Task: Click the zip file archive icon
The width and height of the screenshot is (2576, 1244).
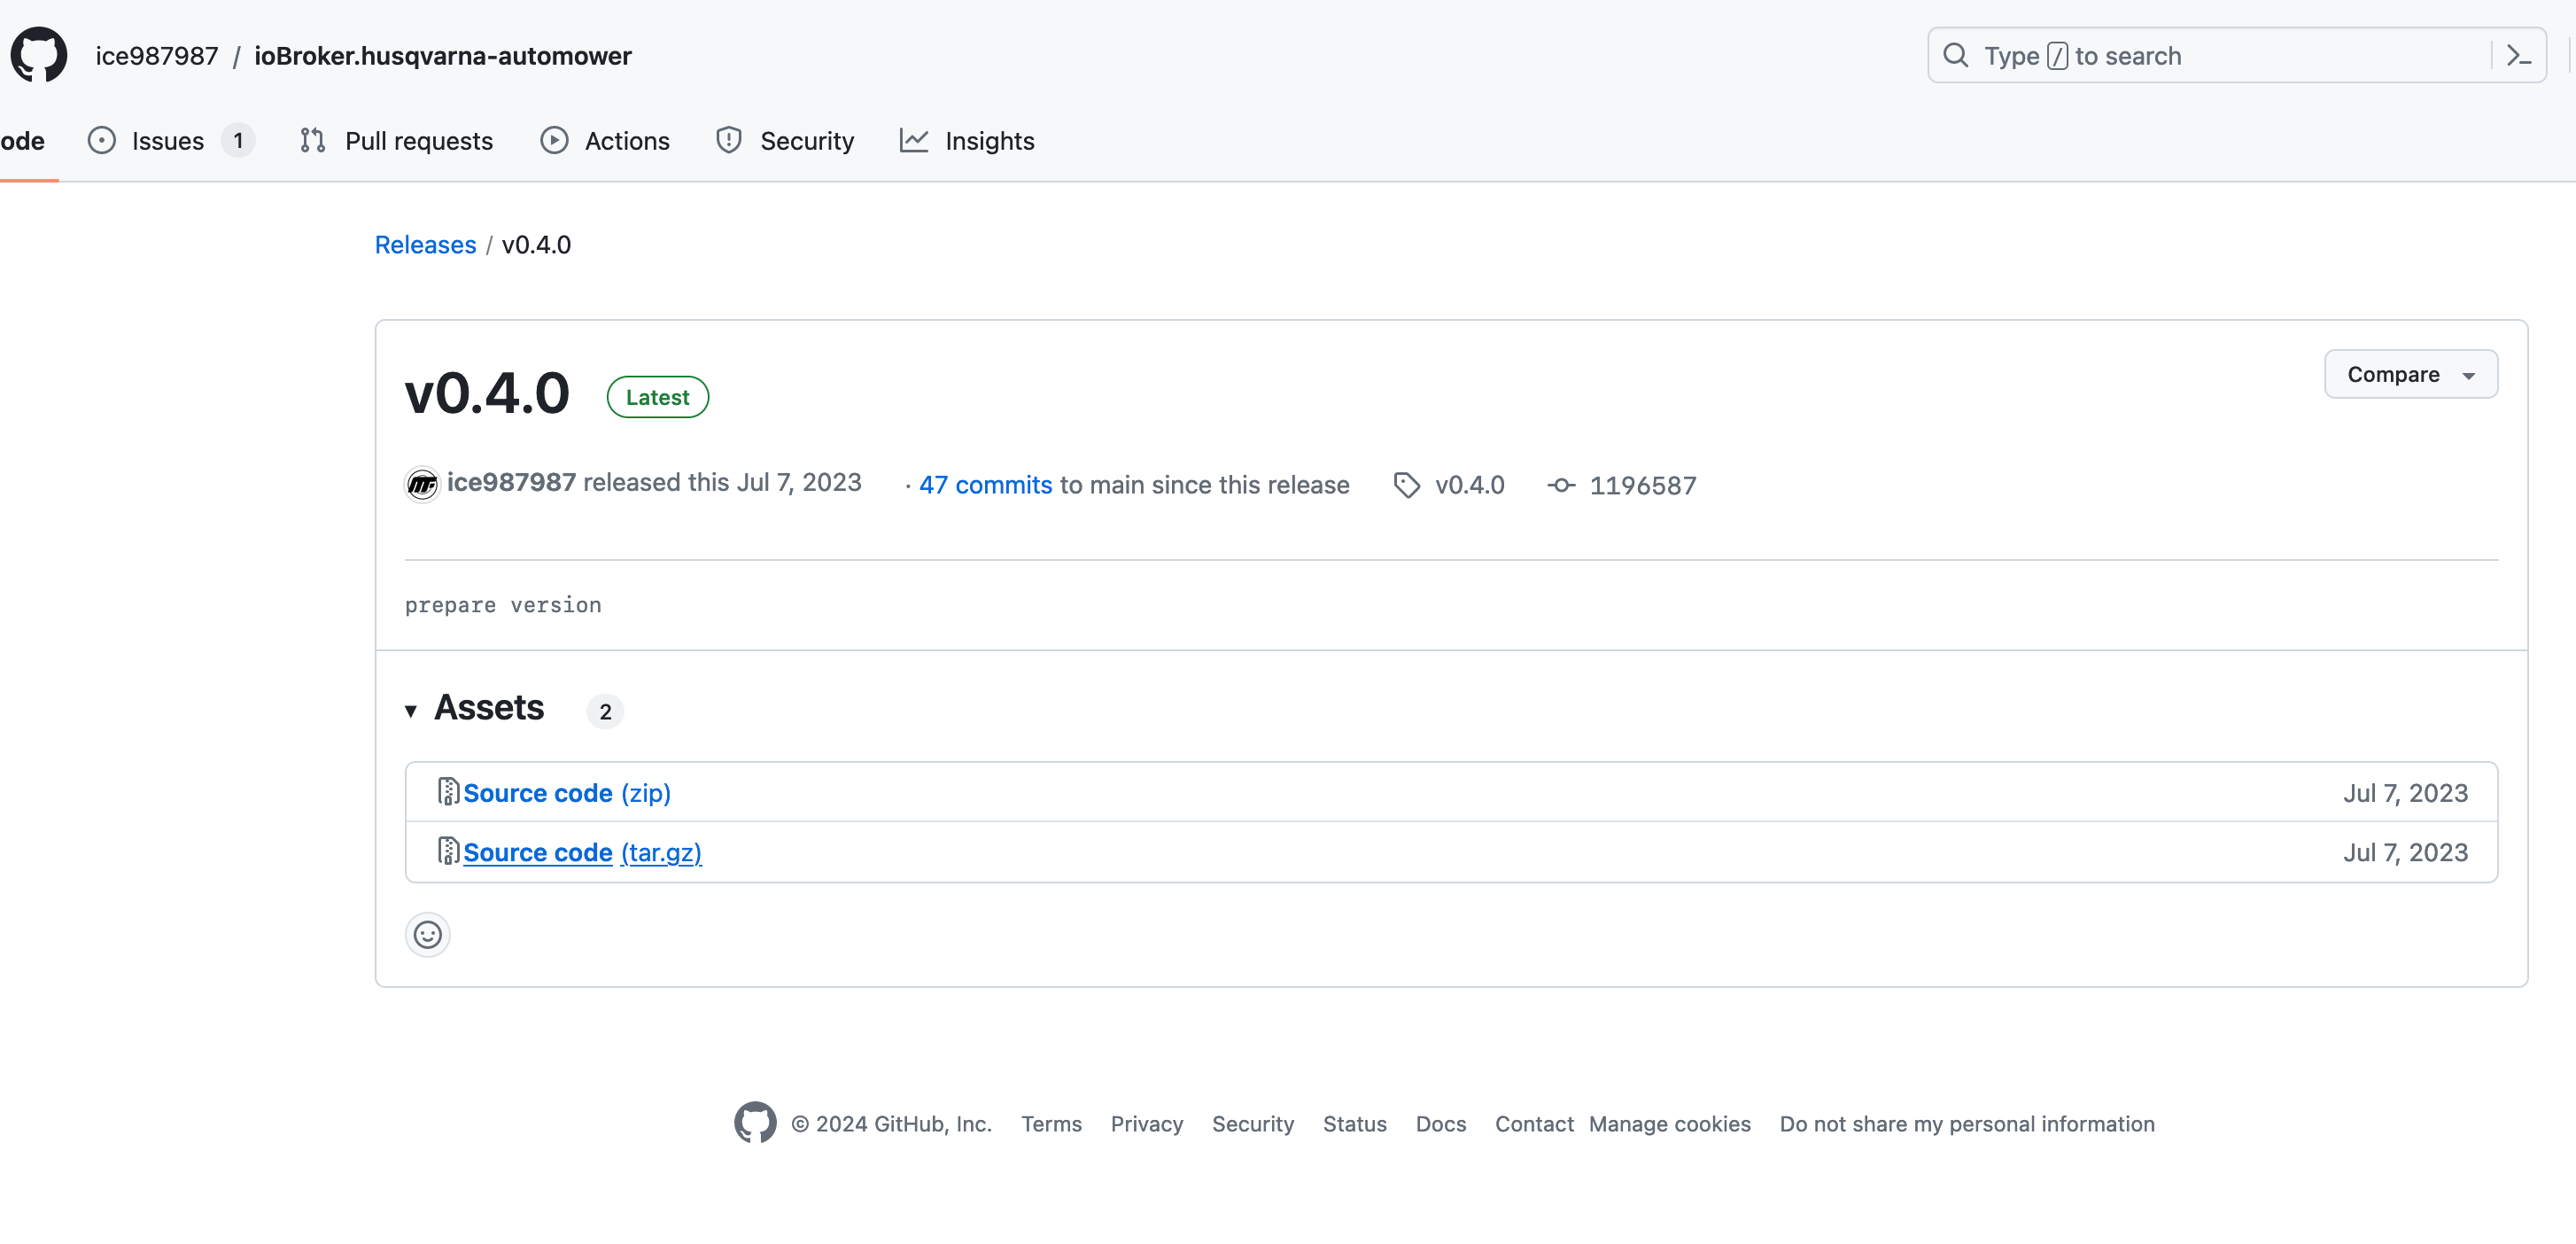Action: [x=448, y=792]
